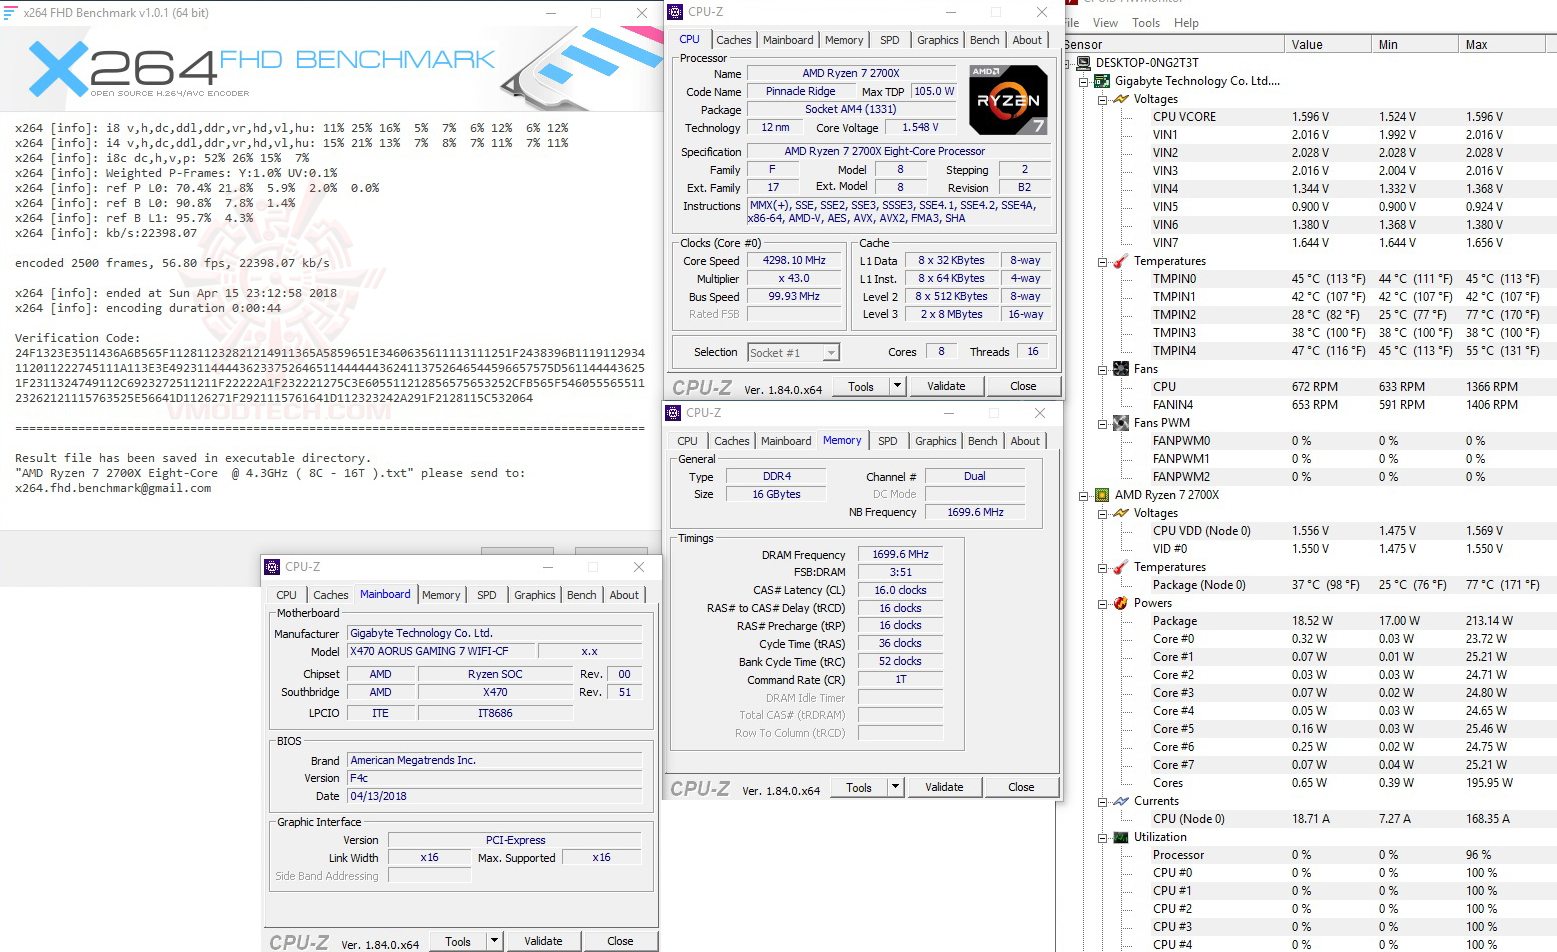Image resolution: width=1557 pixels, height=952 pixels.
Task: Click the motherboard Model field X470 AORUS GAMING 7 WIFI-CF
Action: tap(441, 651)
